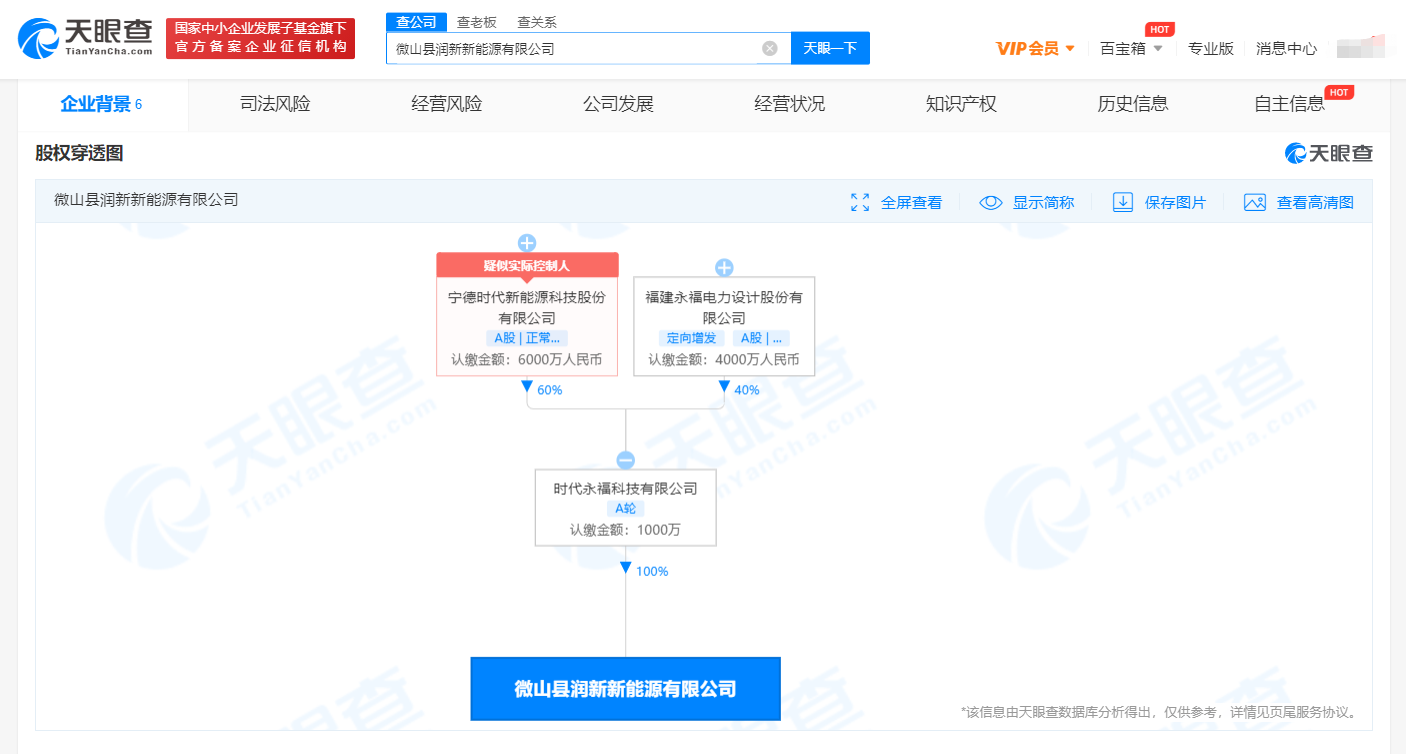Click the 查看高清图 label
This screenshot has width=1406, height=754.
pyautogui.click(x=1315, y=202)
